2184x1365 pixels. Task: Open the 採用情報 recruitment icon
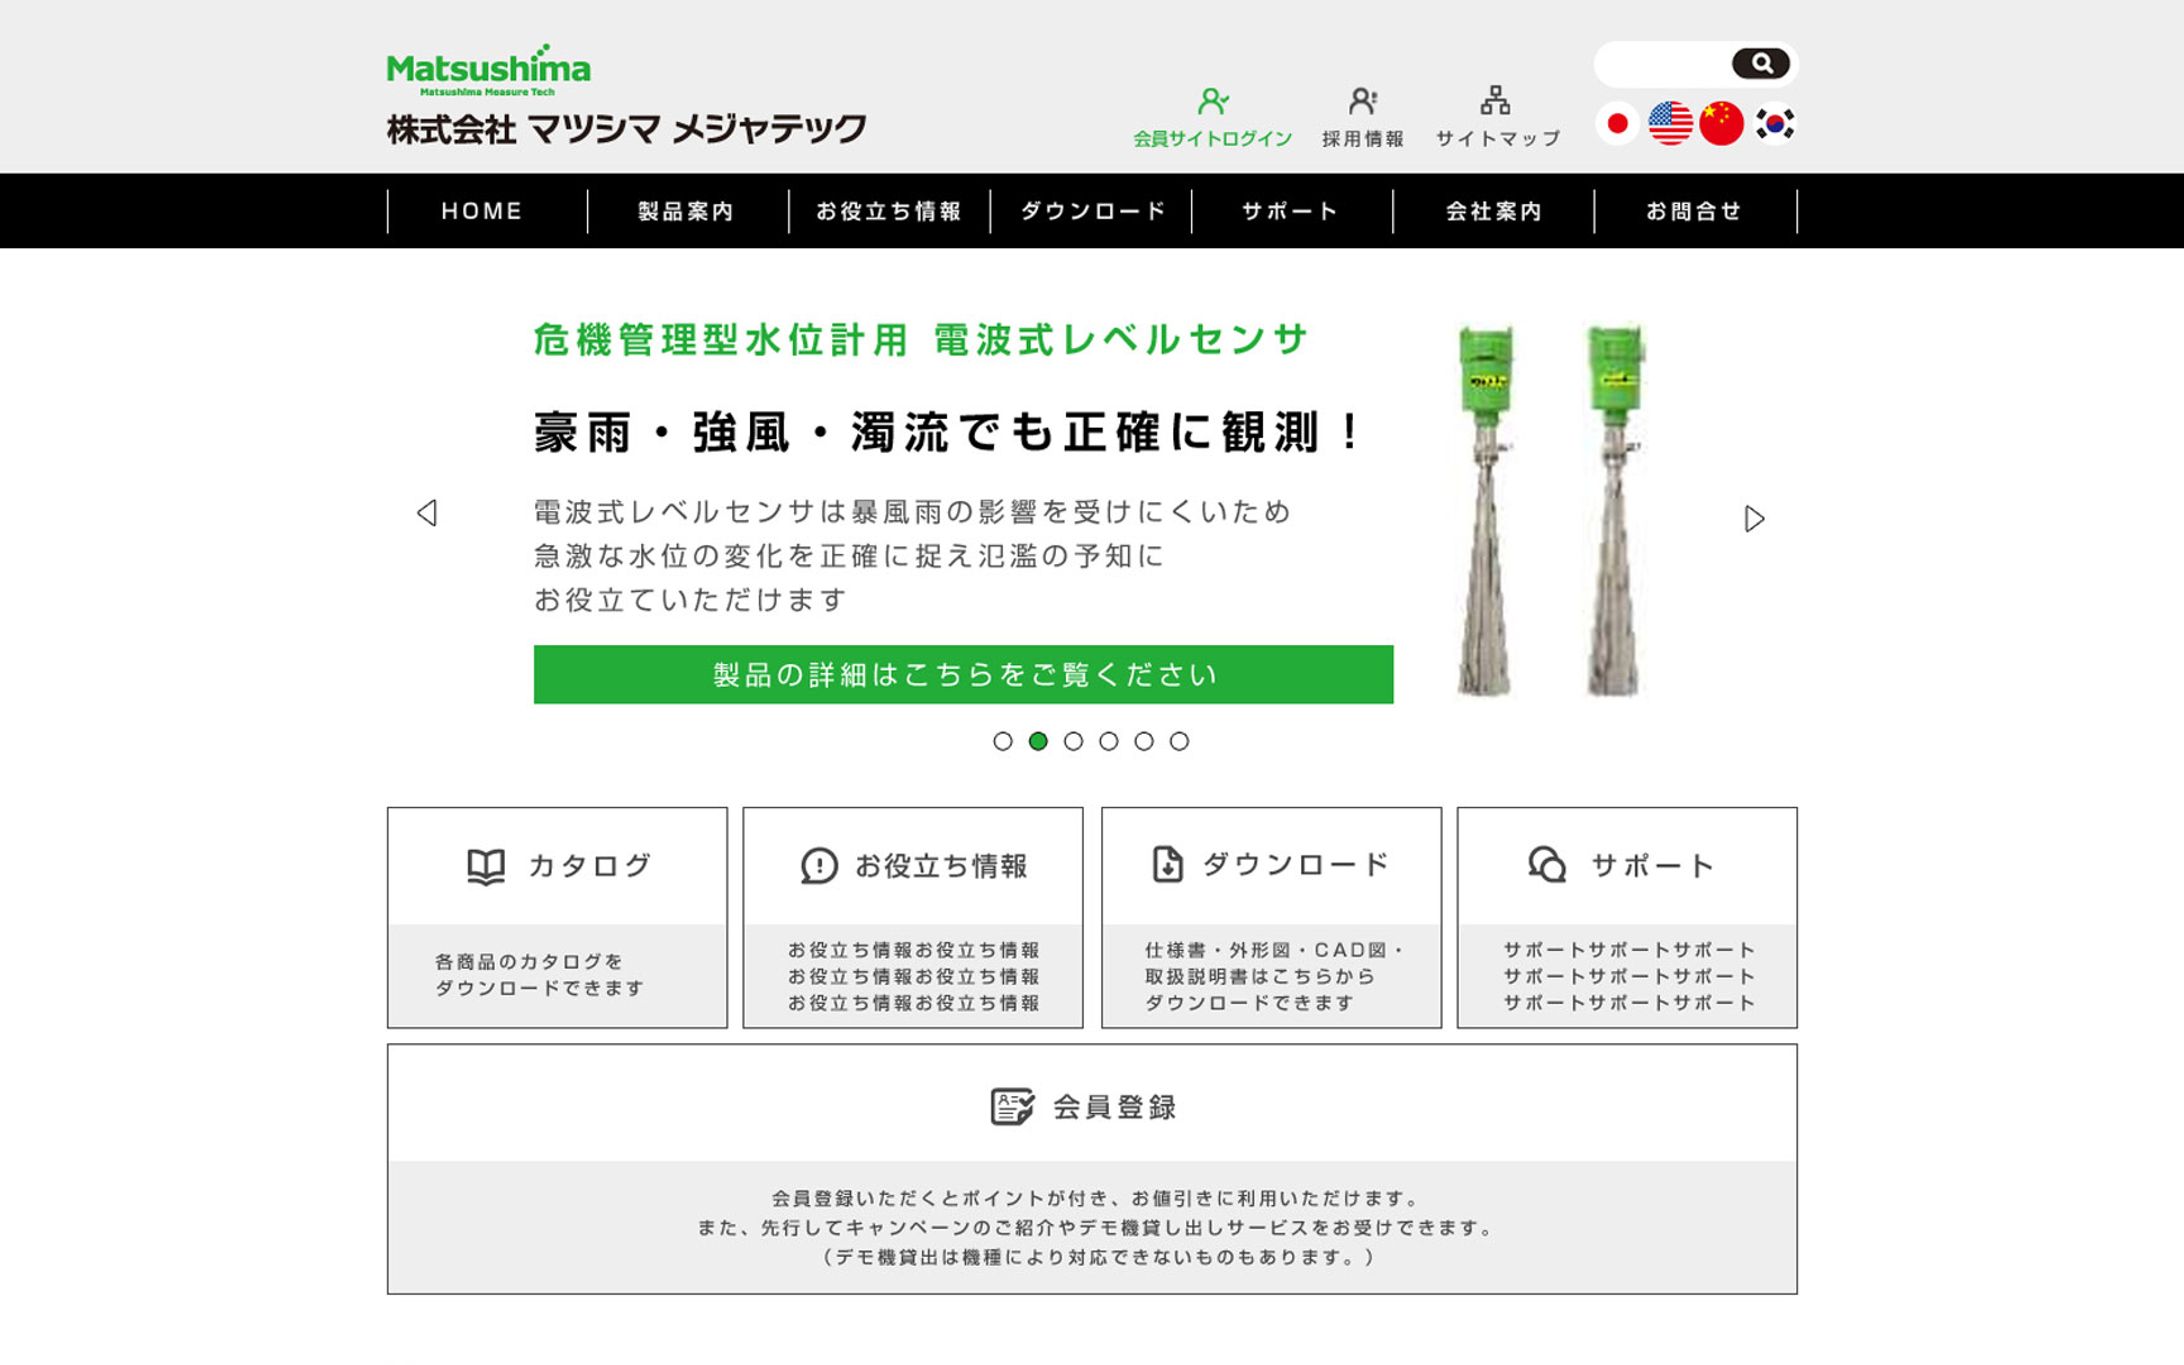click(x=1362, y=101)
